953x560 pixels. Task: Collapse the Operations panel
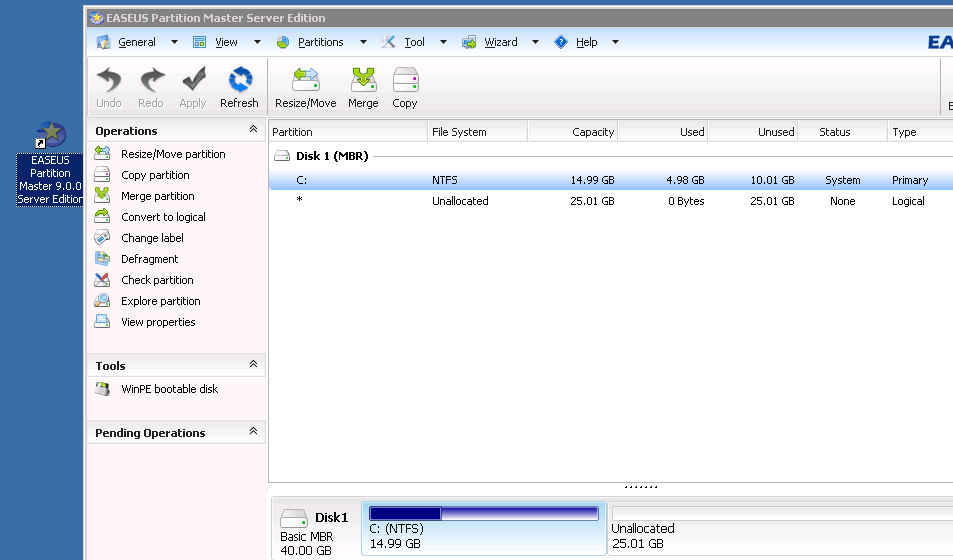pos(253,130)
